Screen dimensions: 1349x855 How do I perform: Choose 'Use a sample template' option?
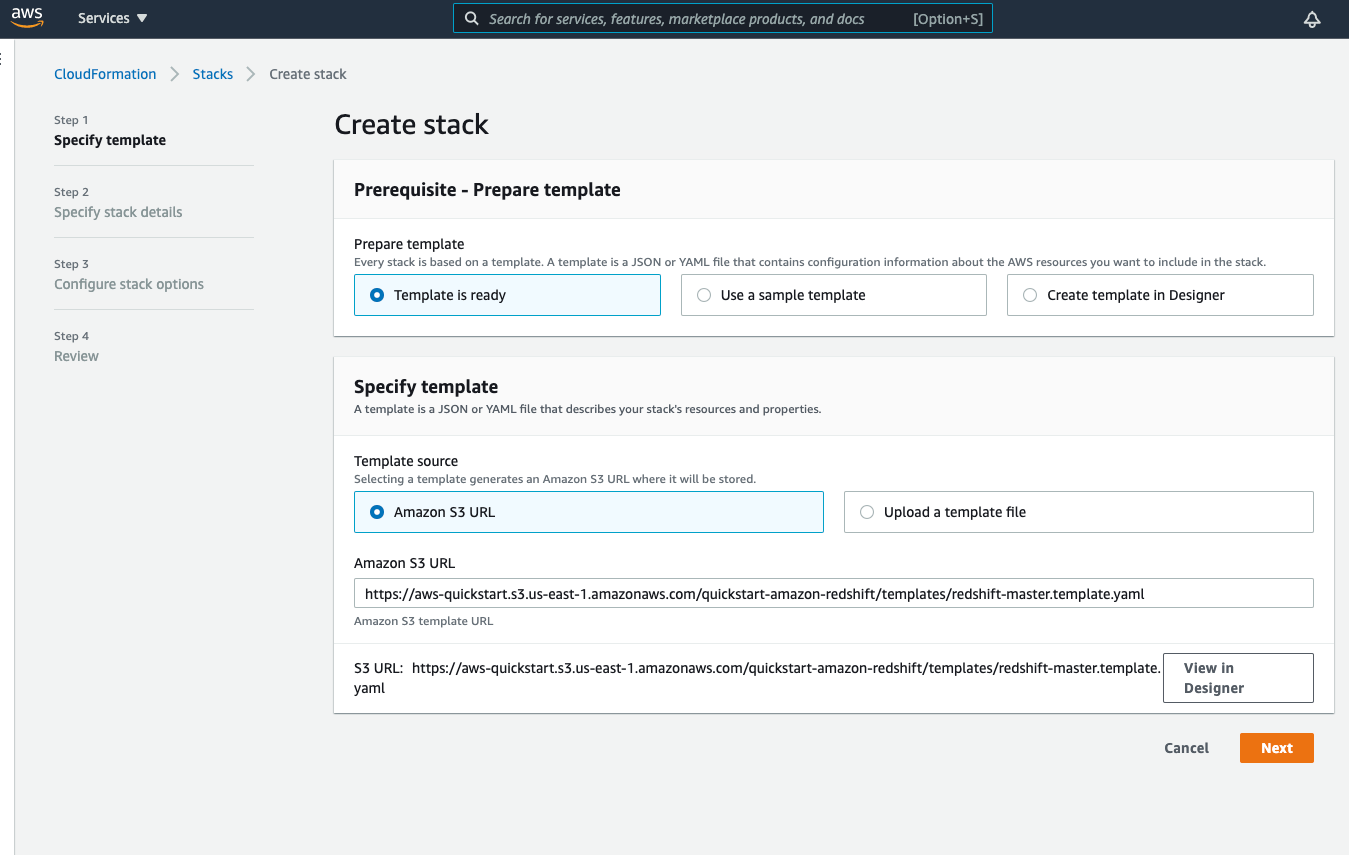pyautogui.click(x=833, y=295)
